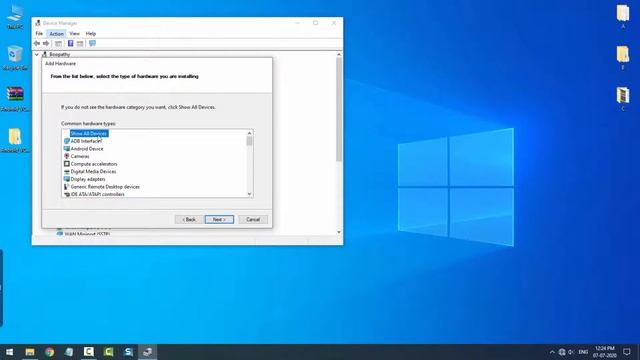
Task: Select the desktop folder between folders A and C
Action: coord(623,58)
